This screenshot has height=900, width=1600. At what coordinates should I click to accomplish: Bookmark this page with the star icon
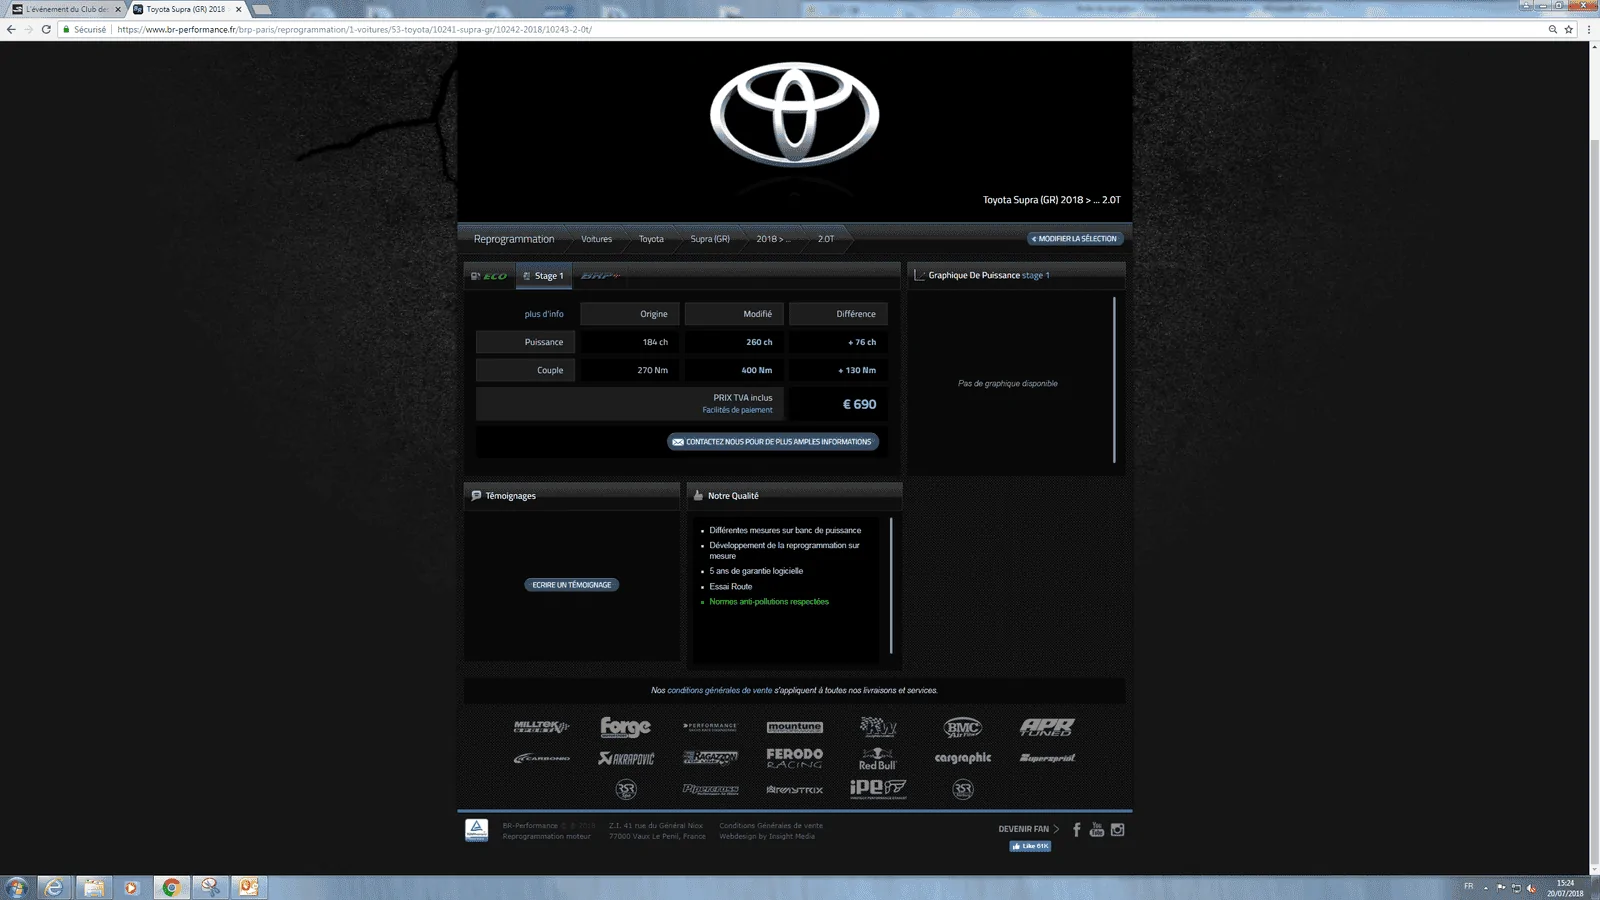point(1569,29)
